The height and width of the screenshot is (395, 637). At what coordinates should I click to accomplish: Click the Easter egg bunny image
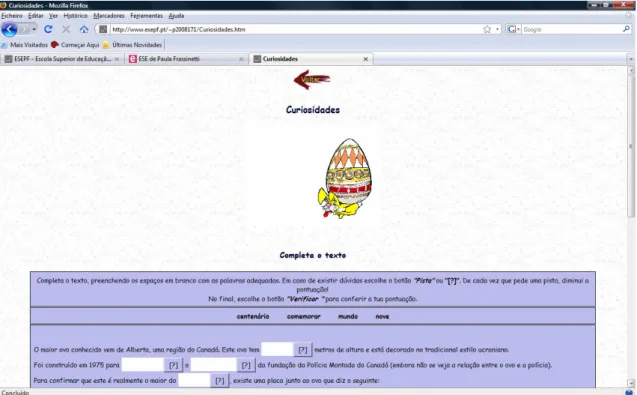click(x=344, y=178)
